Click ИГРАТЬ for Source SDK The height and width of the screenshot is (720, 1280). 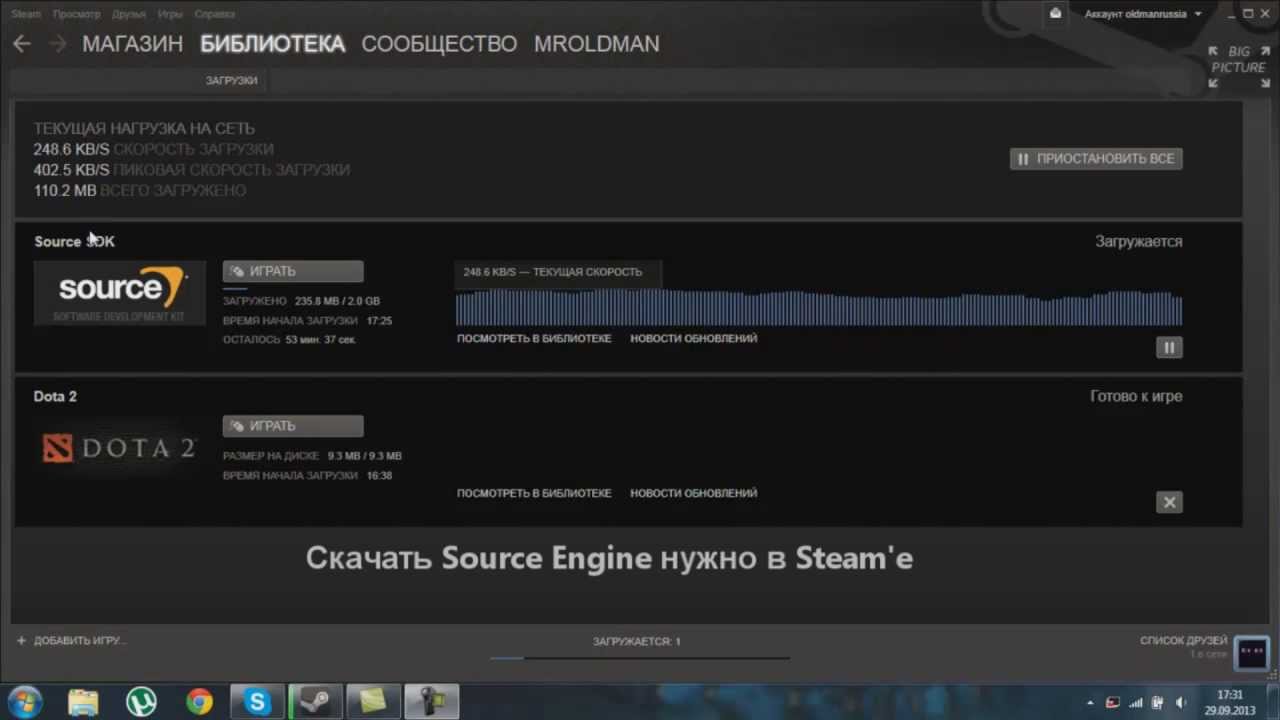(293, 271)
